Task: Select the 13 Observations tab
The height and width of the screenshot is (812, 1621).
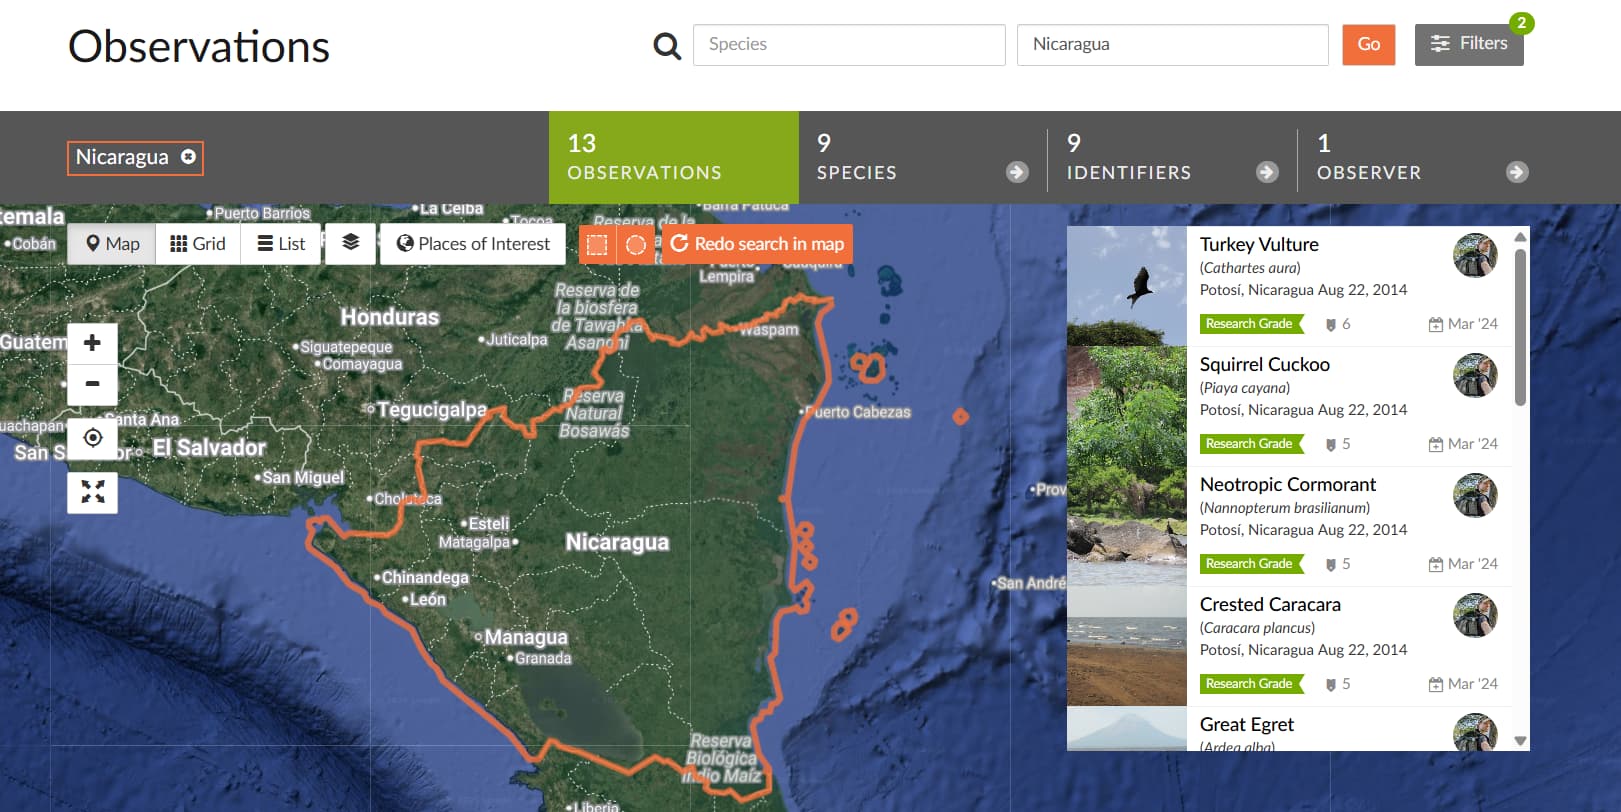Action: tap(674, 157)
